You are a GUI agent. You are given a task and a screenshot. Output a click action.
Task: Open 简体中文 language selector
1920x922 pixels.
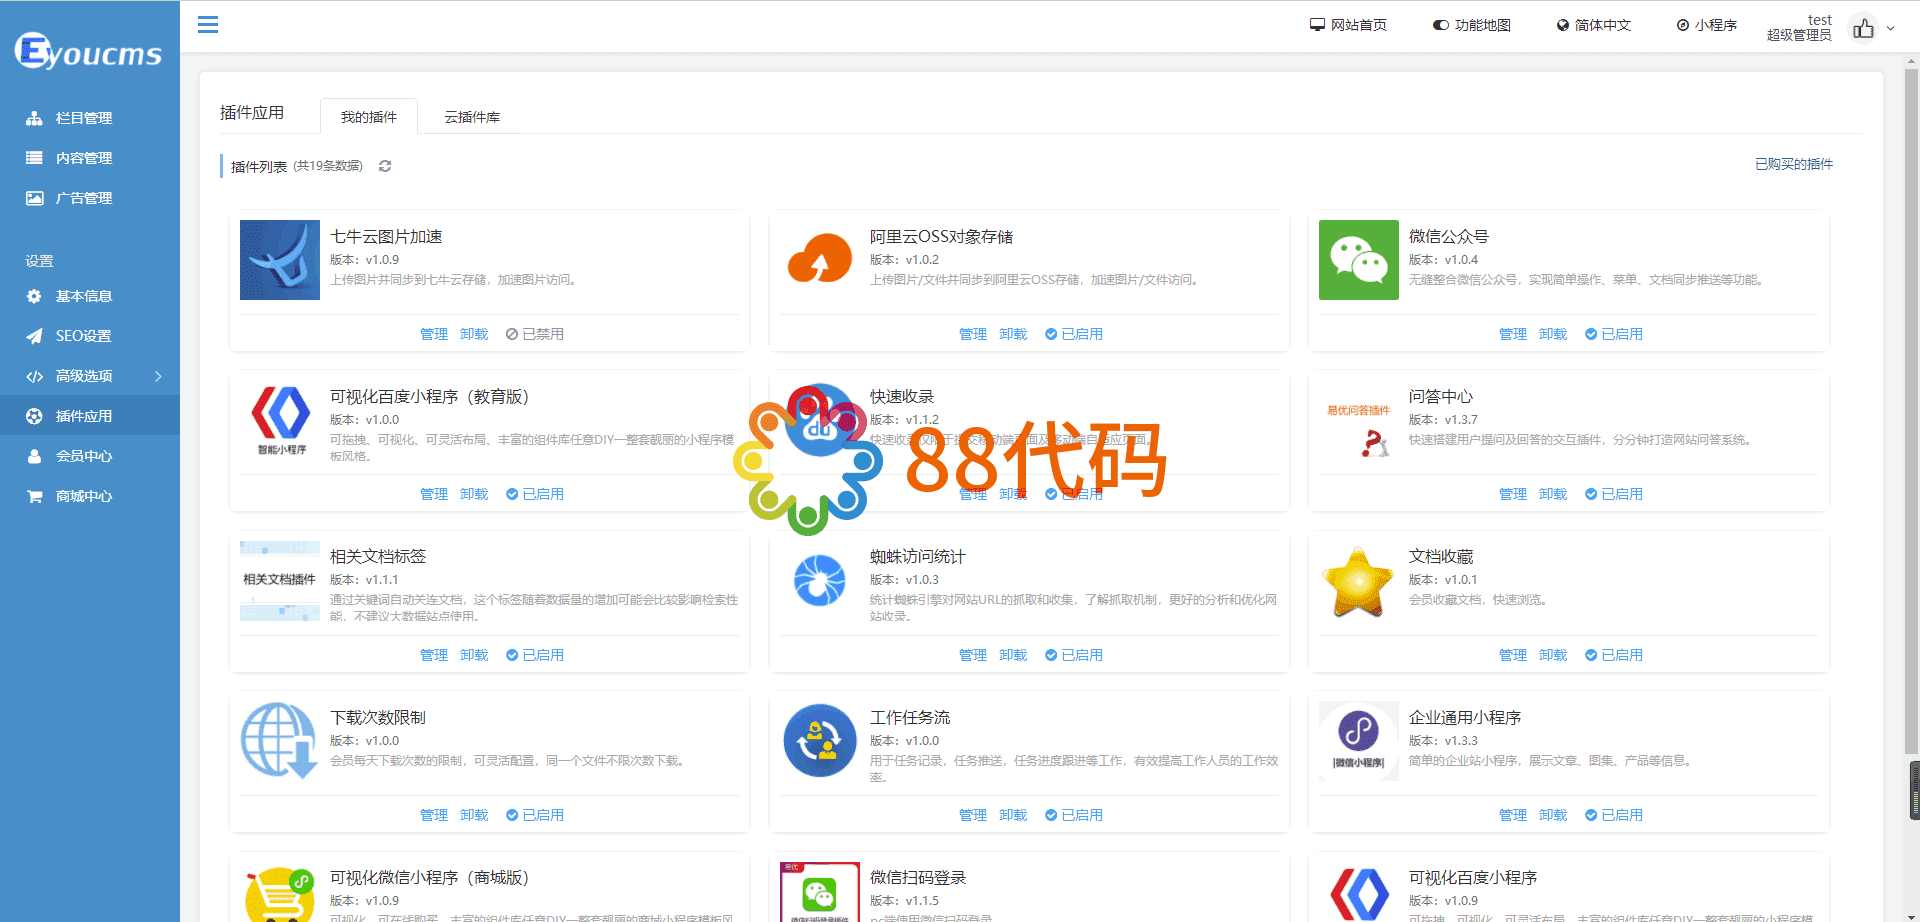click(x=1594, y=25)
